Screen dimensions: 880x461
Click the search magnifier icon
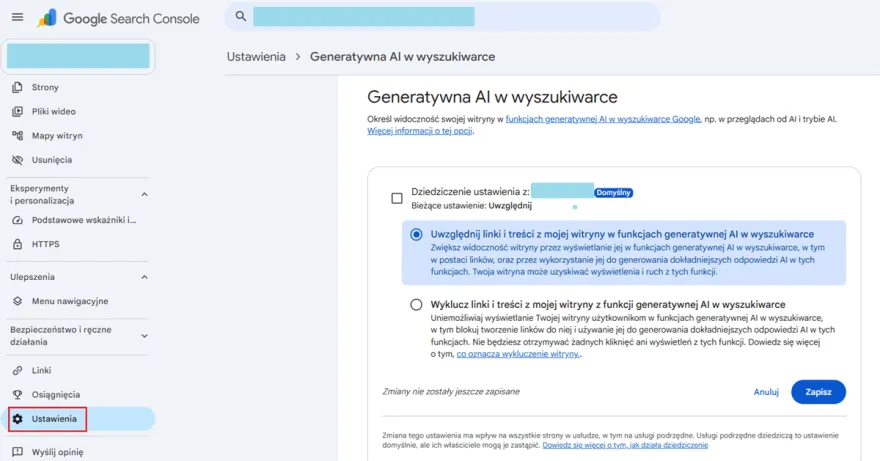click(241, 17)
